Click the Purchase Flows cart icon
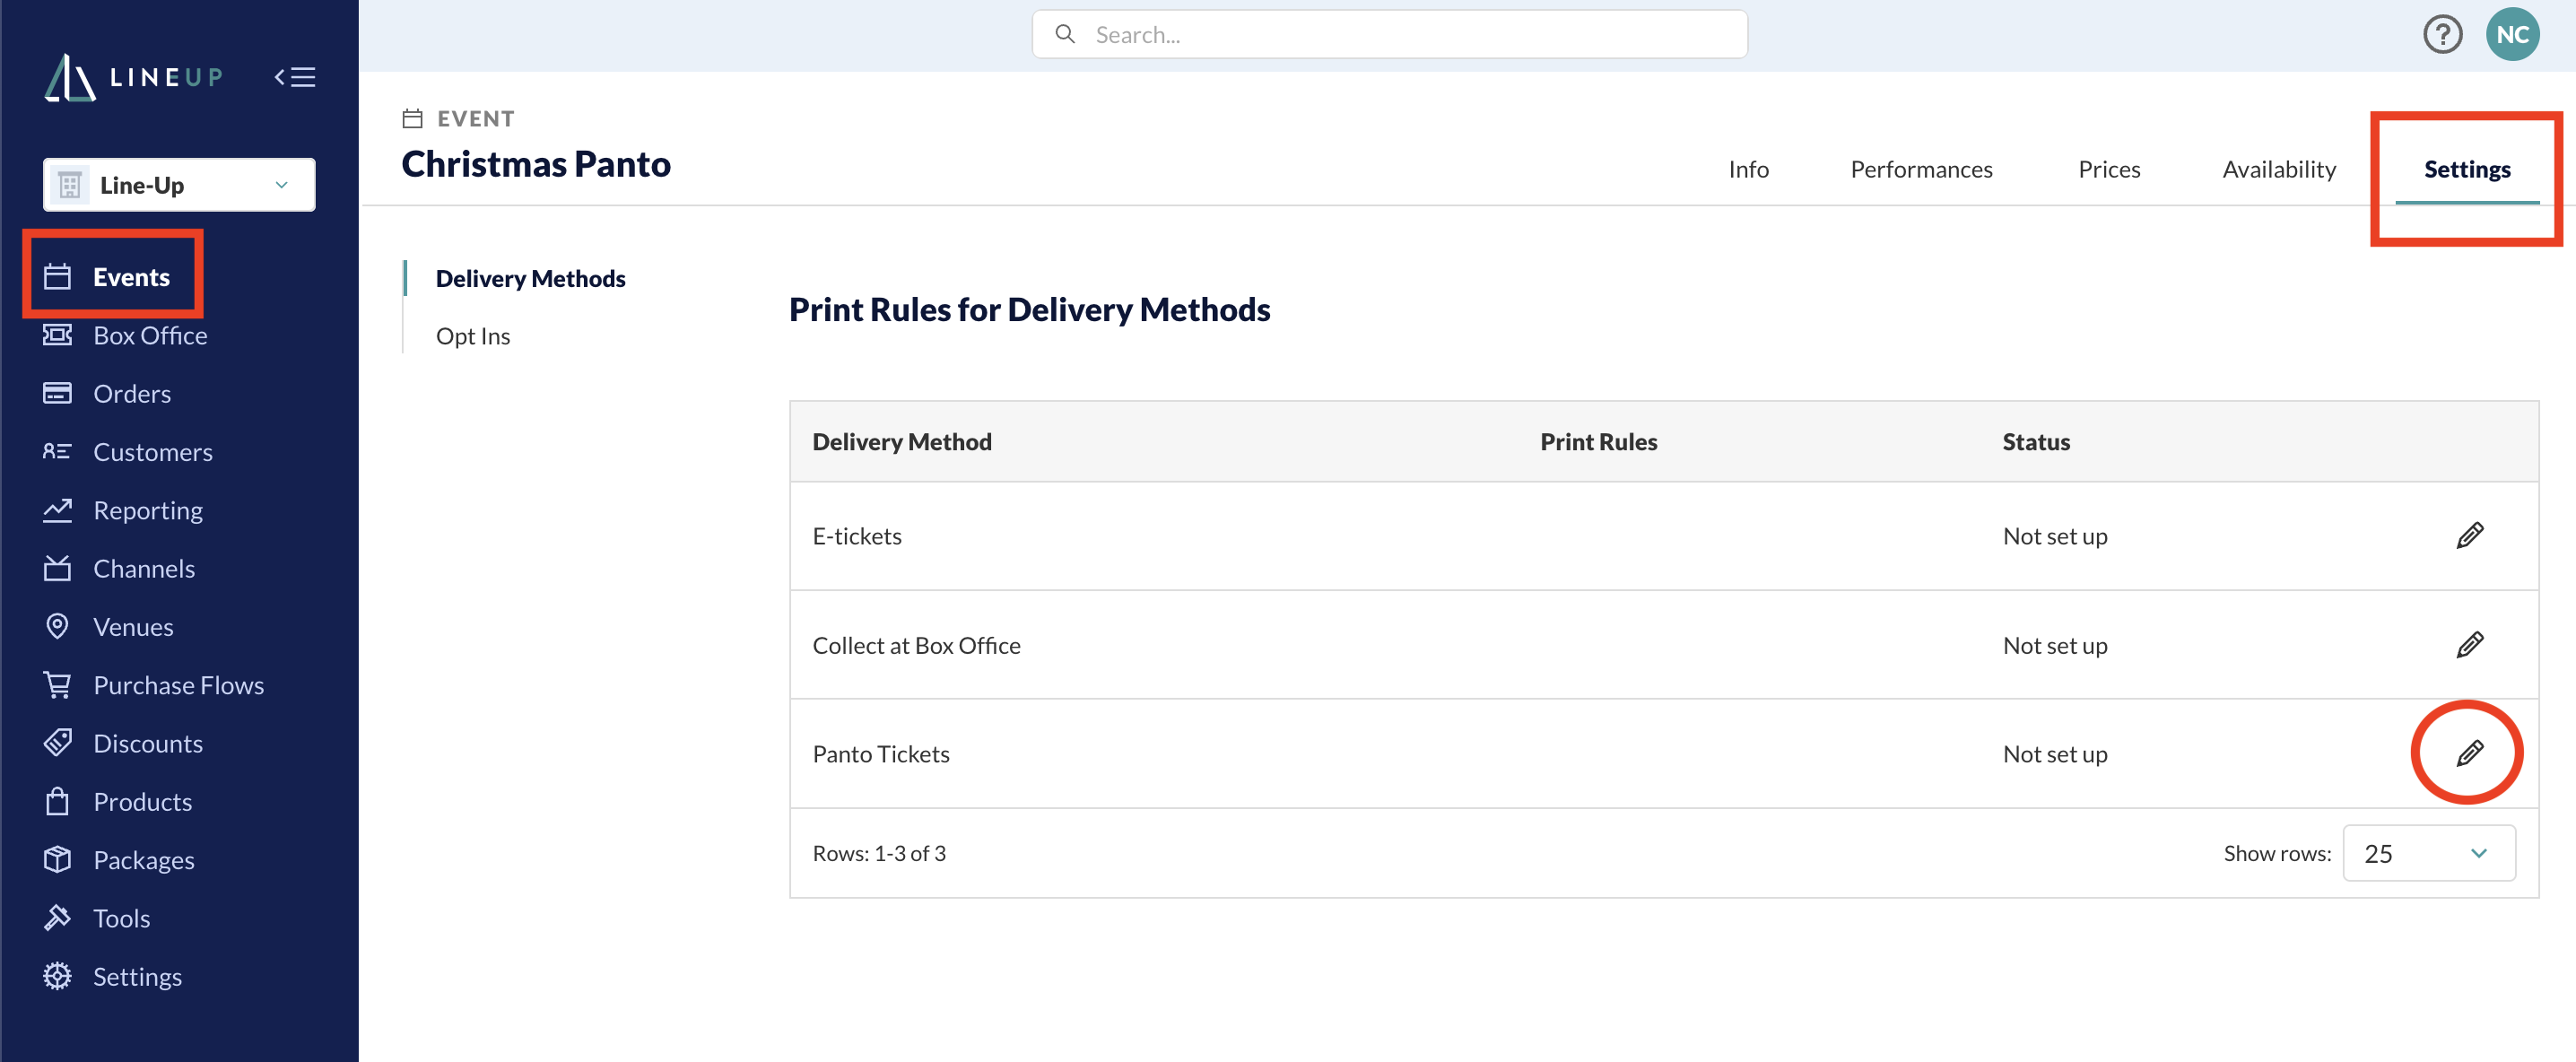This screenshot has height=1062, width=2576. (57, 685)
